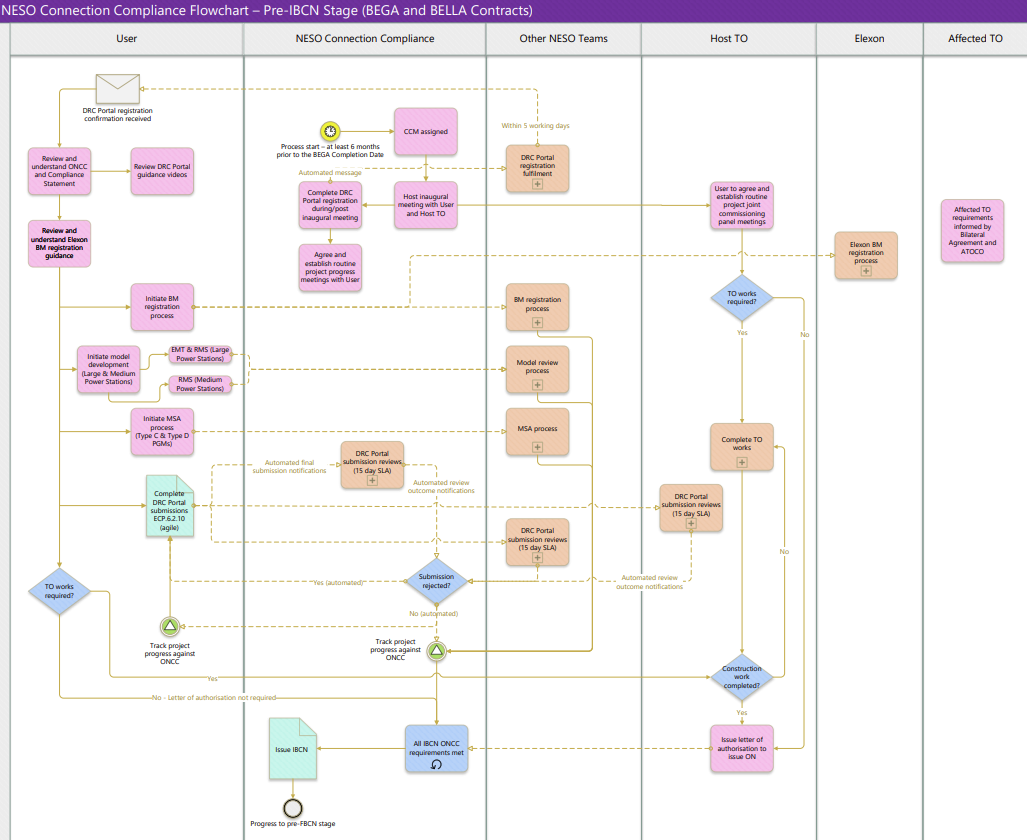Click Agree and establish routine meetings box
The image size is (1027, 840).
click(x=330, y=267)
